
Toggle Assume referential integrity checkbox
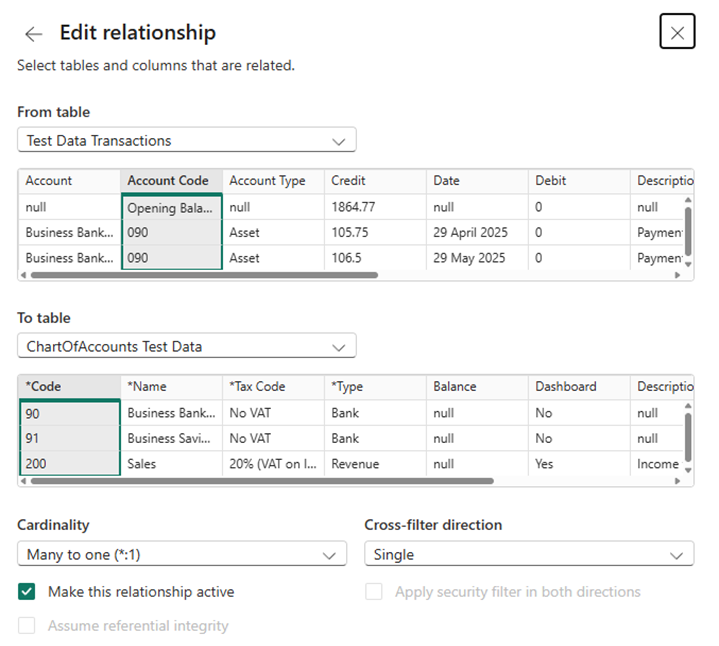(27, 626)
